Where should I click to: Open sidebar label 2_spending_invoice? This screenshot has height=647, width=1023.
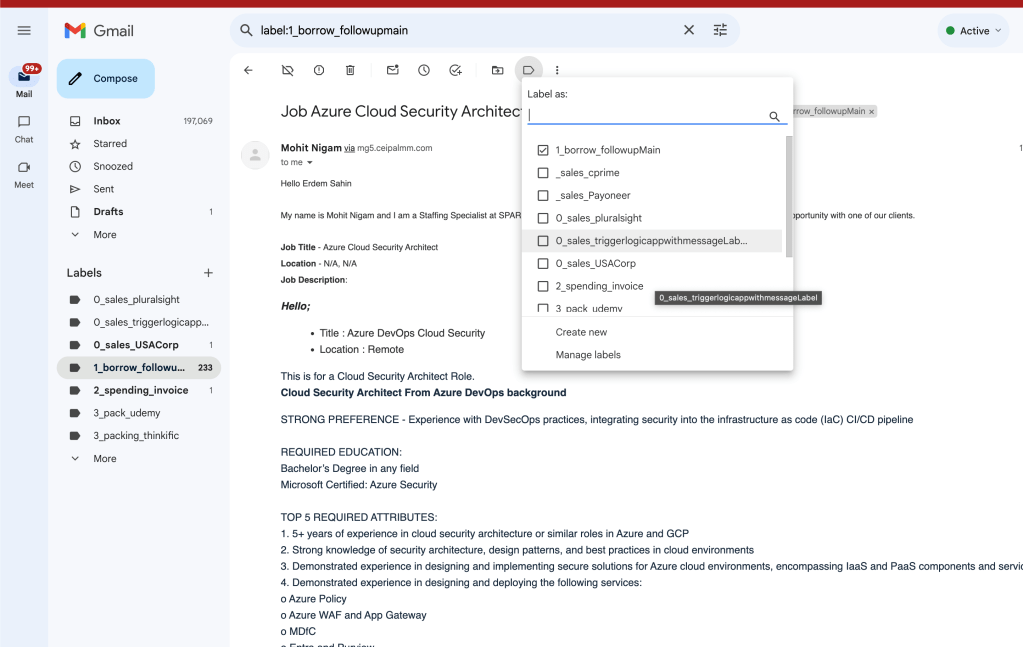pos(141,390)
